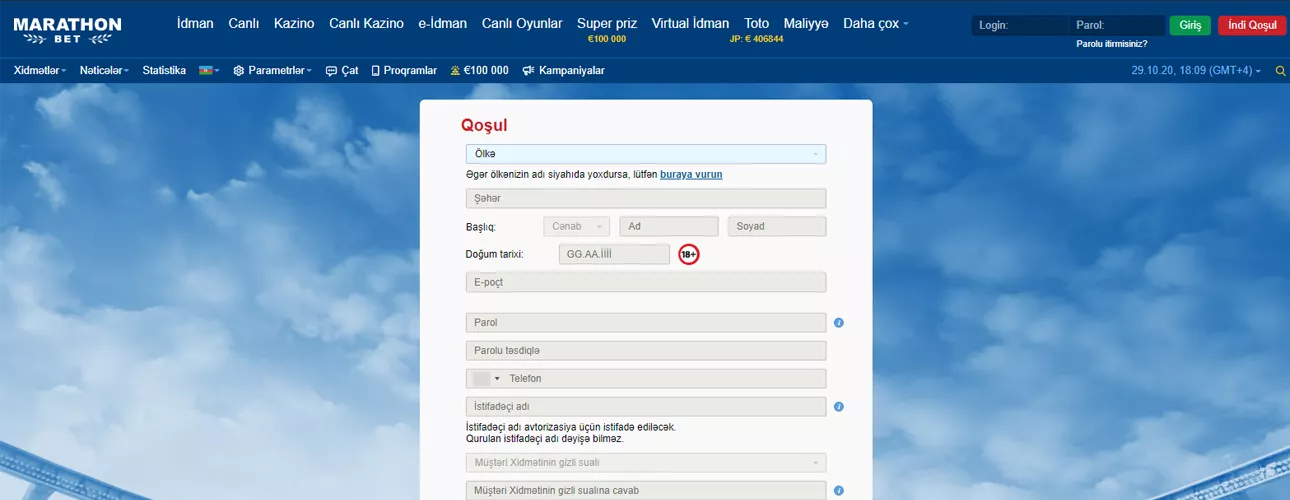Expand the phone country code selector
The image size is (1290, 500).
tap(486, 379)
